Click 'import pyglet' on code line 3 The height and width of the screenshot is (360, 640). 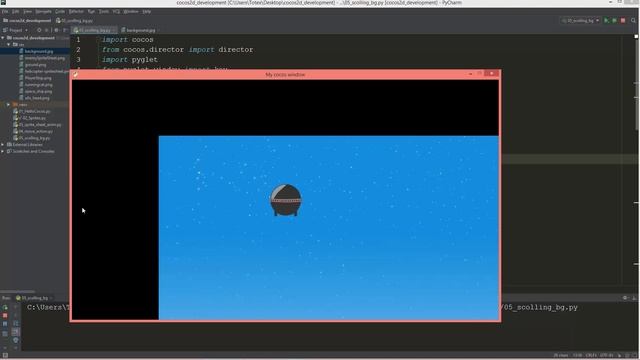coord(130,60)
